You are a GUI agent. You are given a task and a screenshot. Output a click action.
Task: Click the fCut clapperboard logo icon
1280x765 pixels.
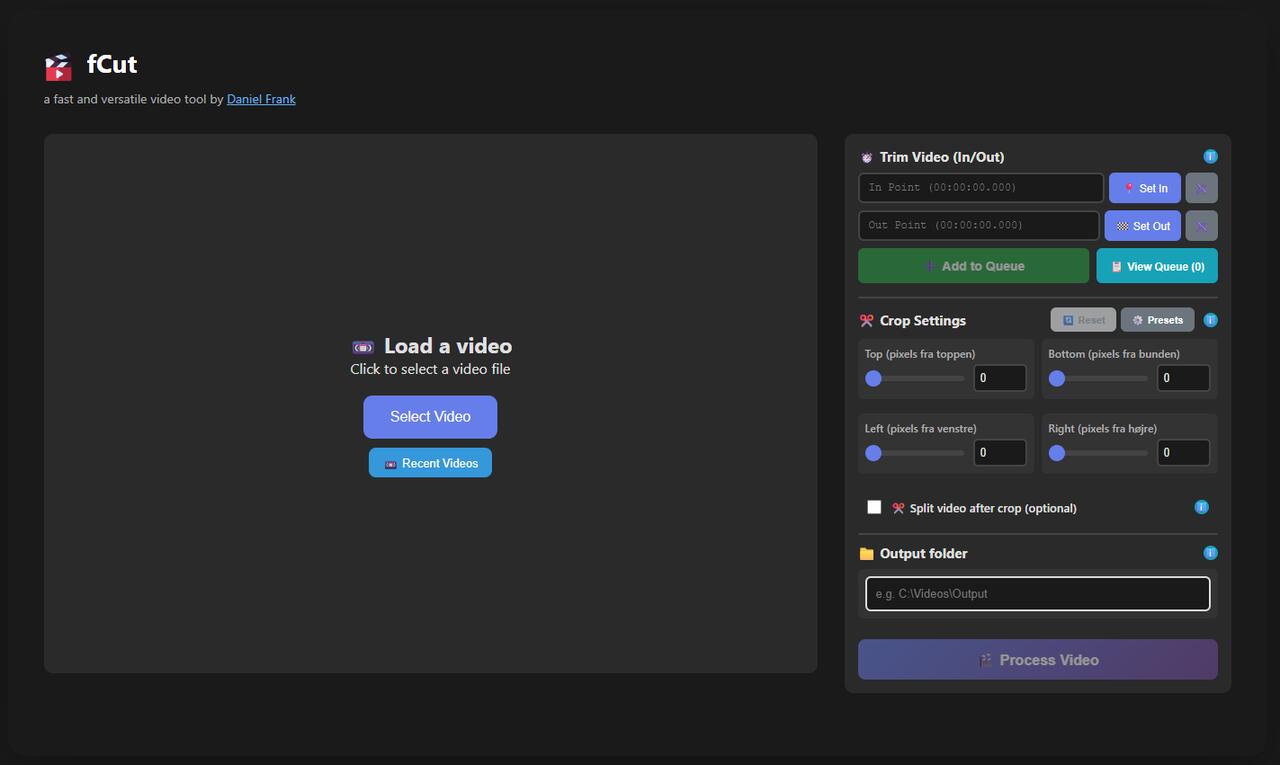[58, 67]
